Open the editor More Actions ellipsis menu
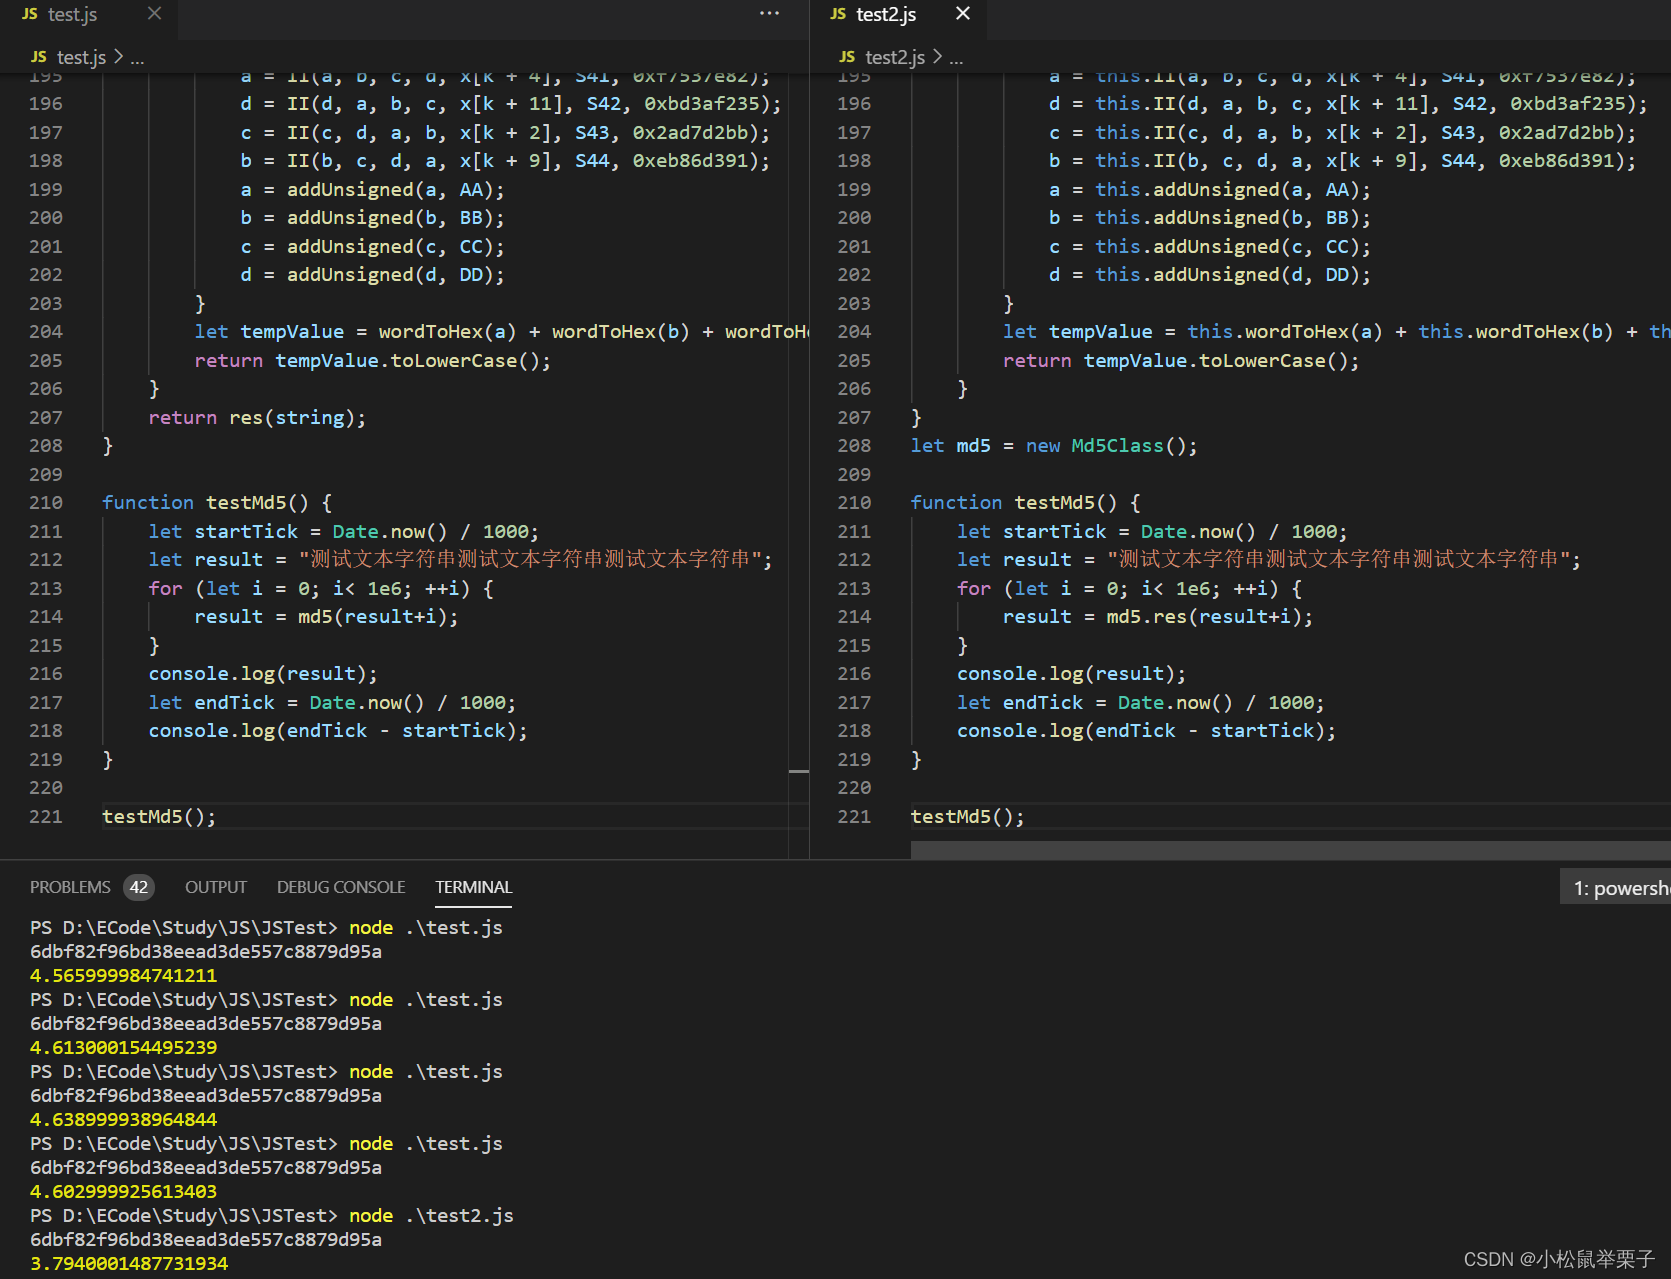The height and width of the screenshot is (1279, 1671). click(768, 14)
